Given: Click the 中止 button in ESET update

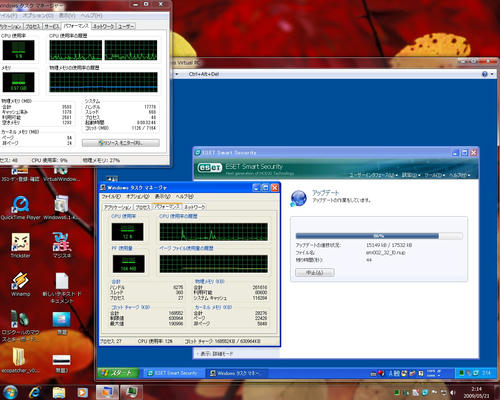Looking at the screenshot, I should pos(315,272).
